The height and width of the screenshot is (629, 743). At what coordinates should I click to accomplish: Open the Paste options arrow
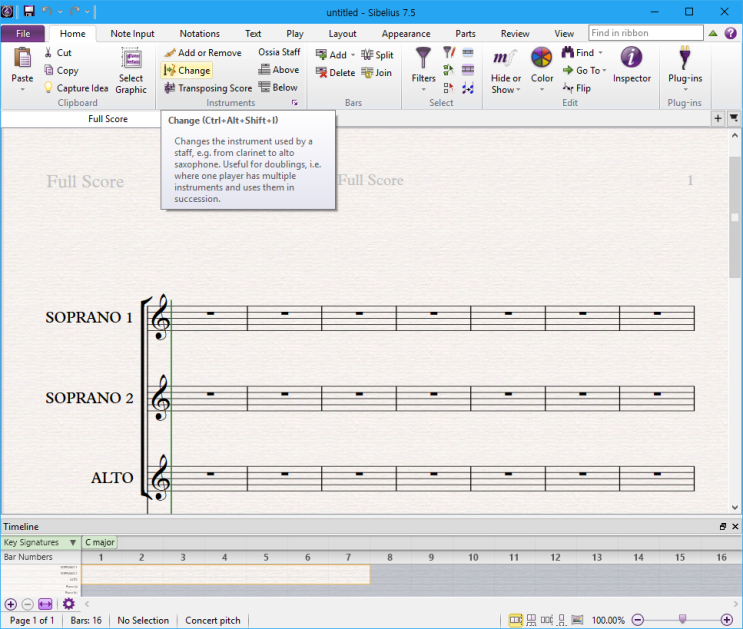tap(22, 89)
